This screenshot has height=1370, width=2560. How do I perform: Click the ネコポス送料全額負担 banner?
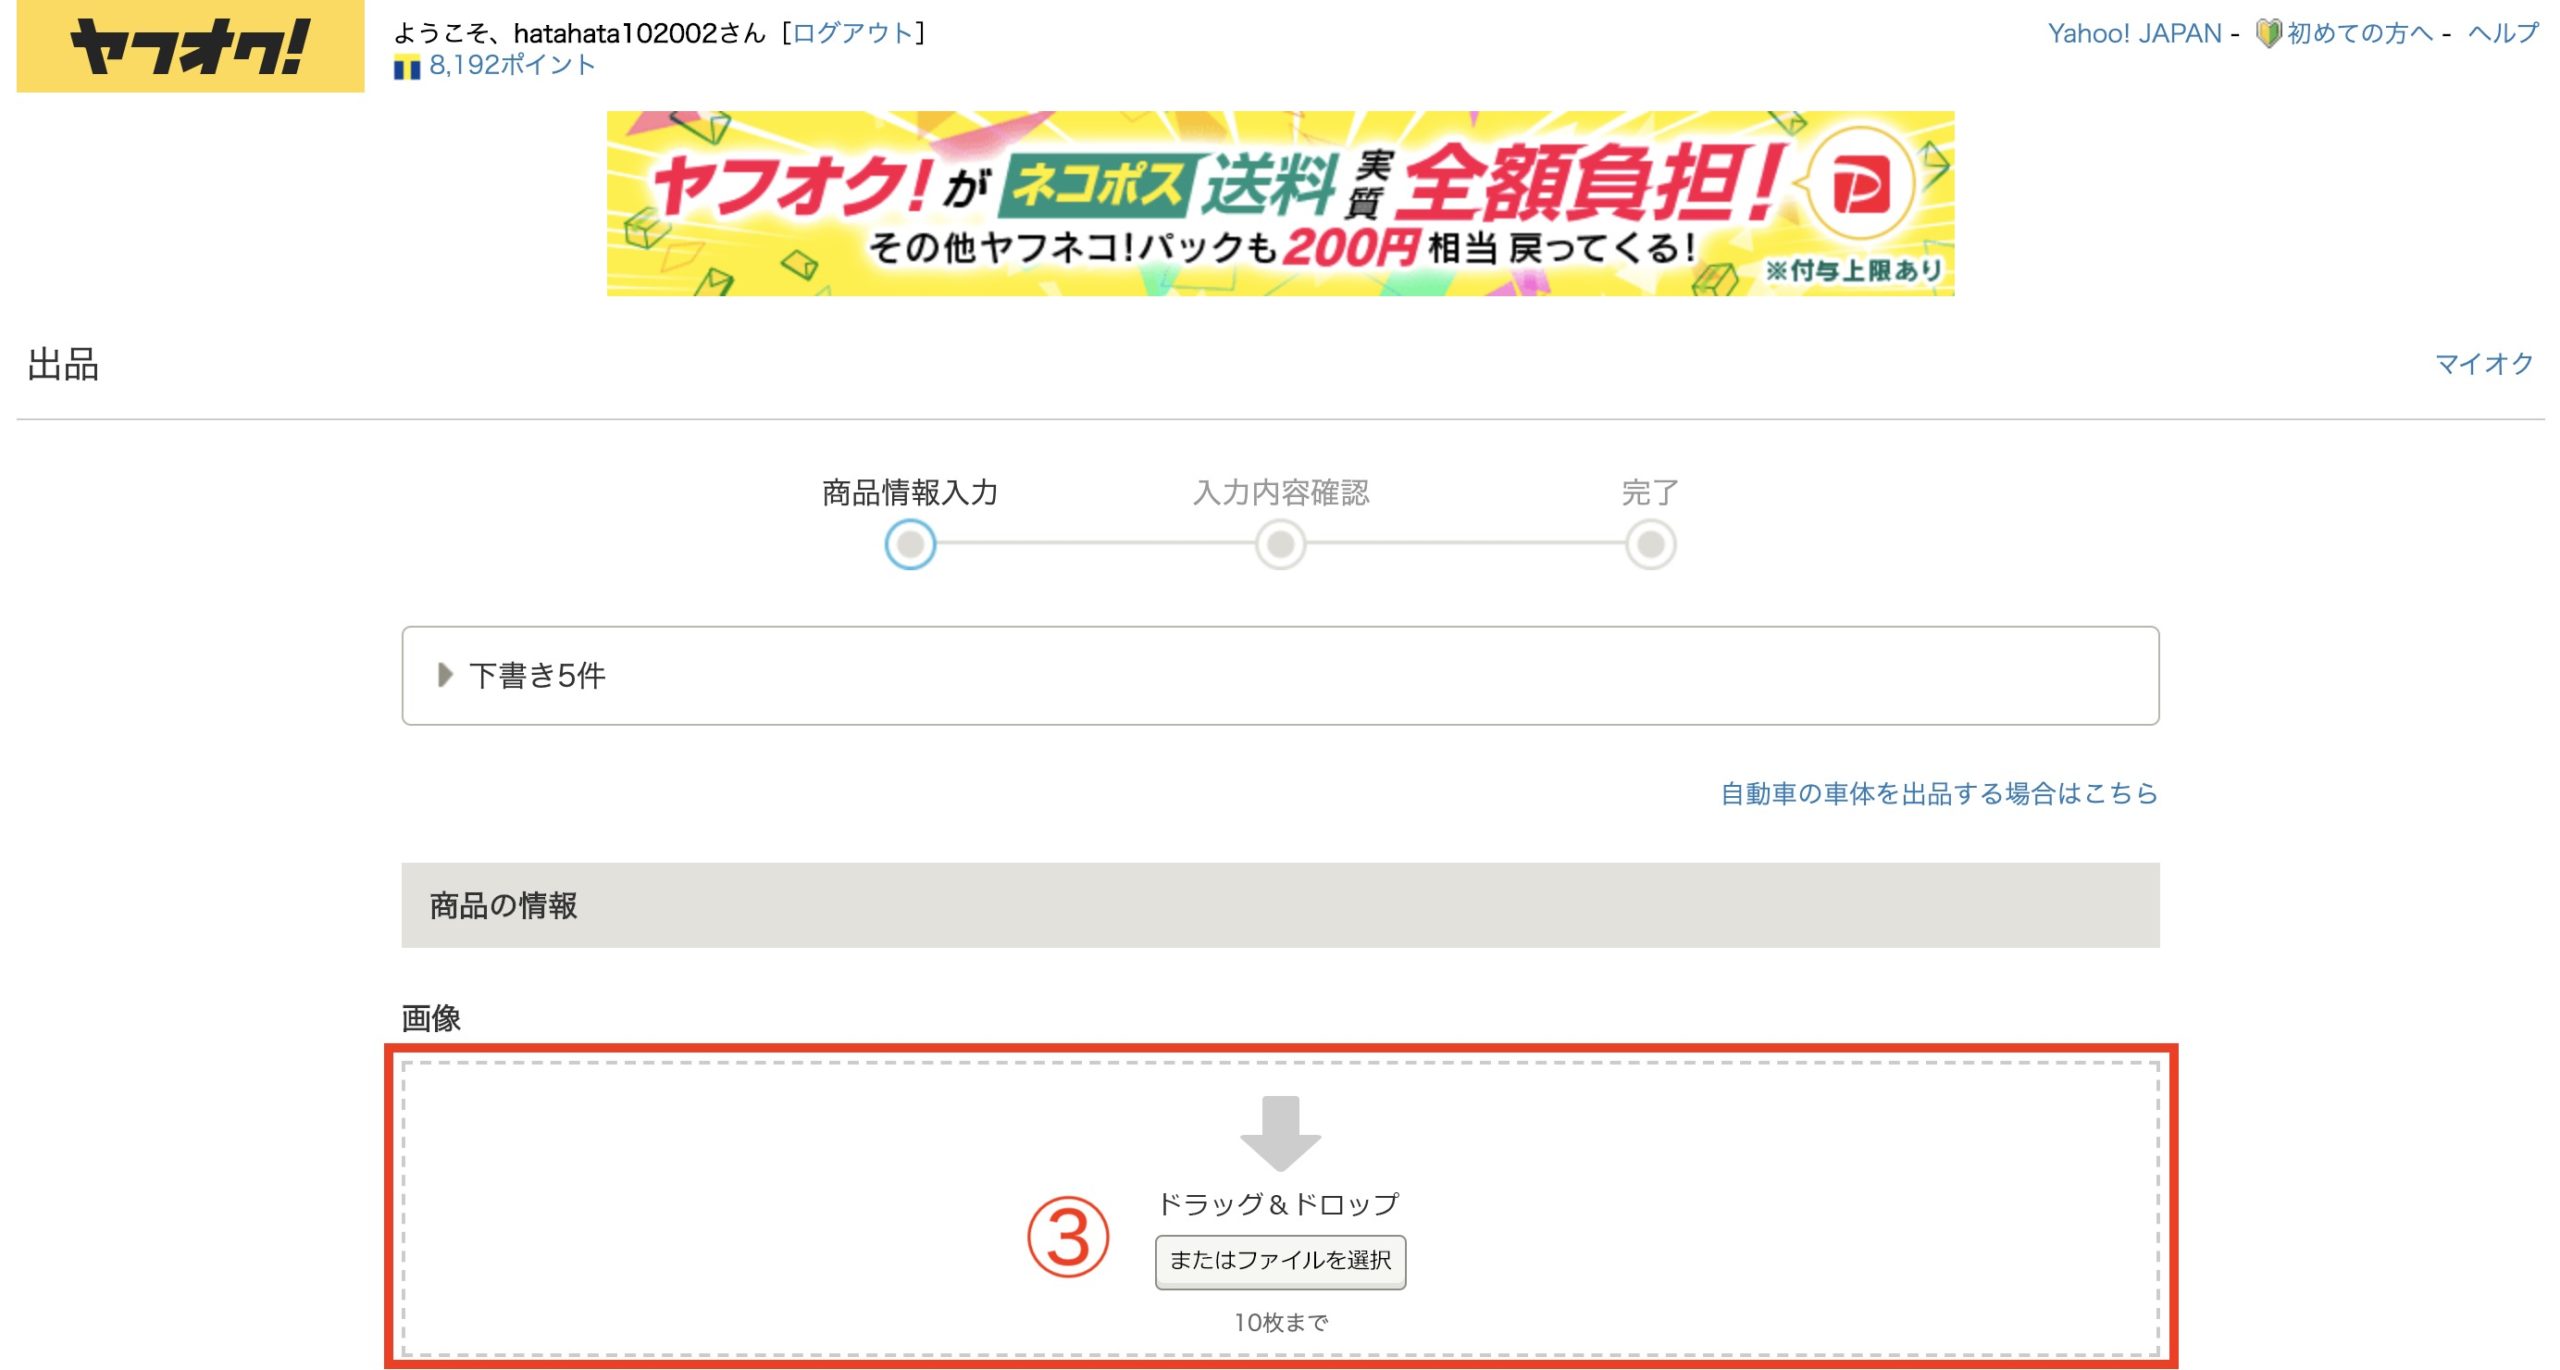tap(1280, 203)
